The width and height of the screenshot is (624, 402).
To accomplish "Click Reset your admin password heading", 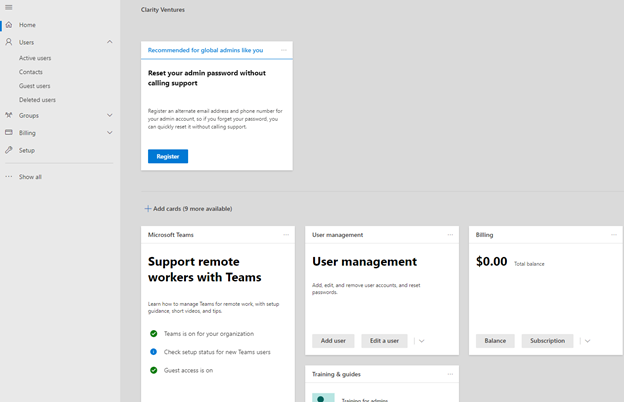I will [x=207, y=78].
